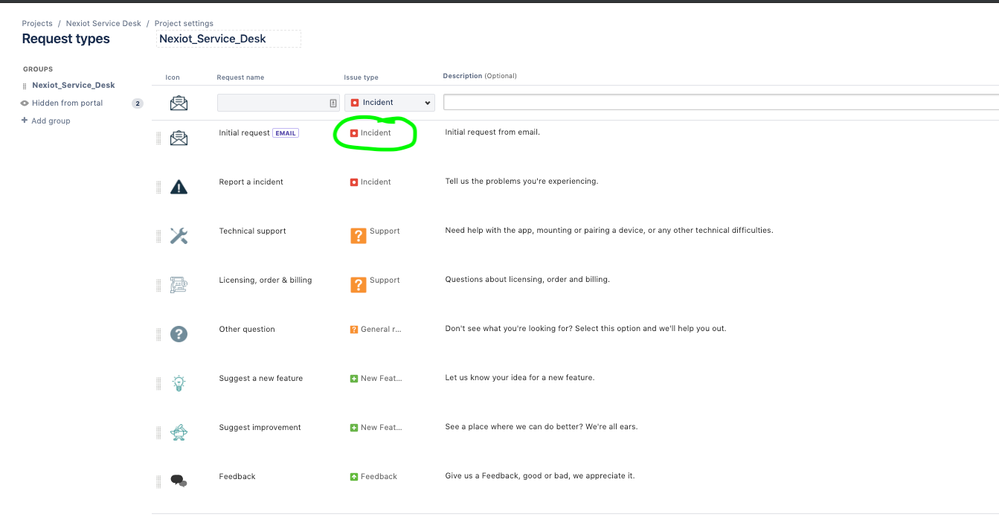
Task: Click the speech bubble icon for Feedback
Action: point(178,480)
